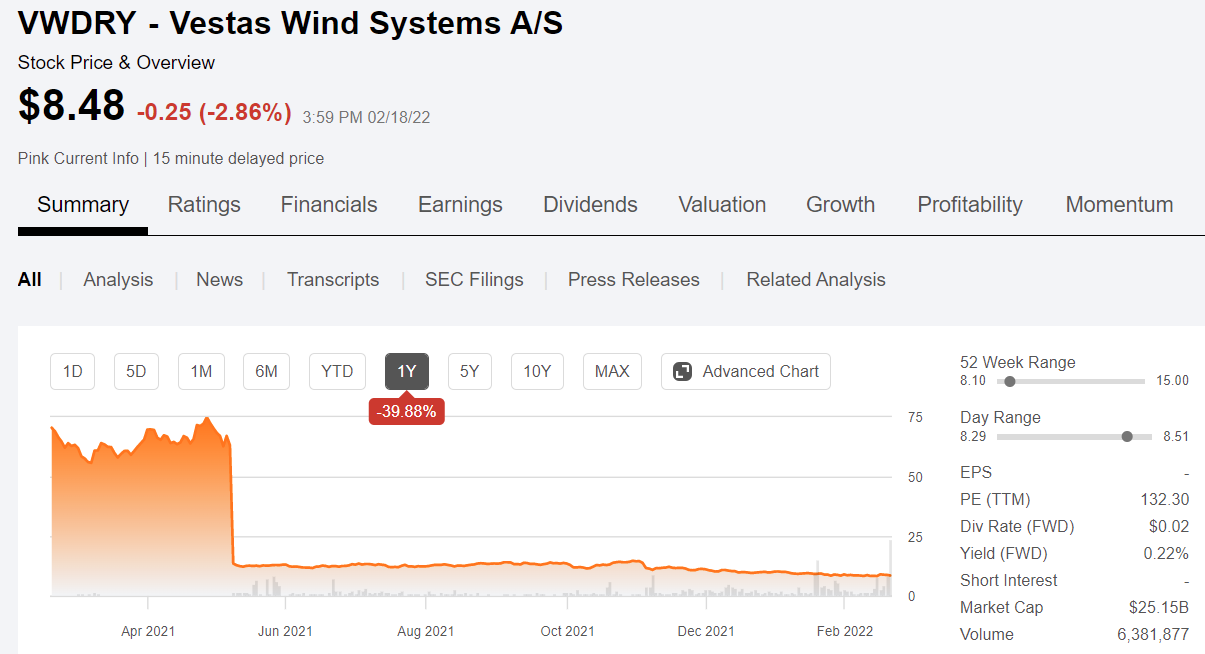Set chart range to 1M
This screenshot has width=1205, height=654.
201,371
